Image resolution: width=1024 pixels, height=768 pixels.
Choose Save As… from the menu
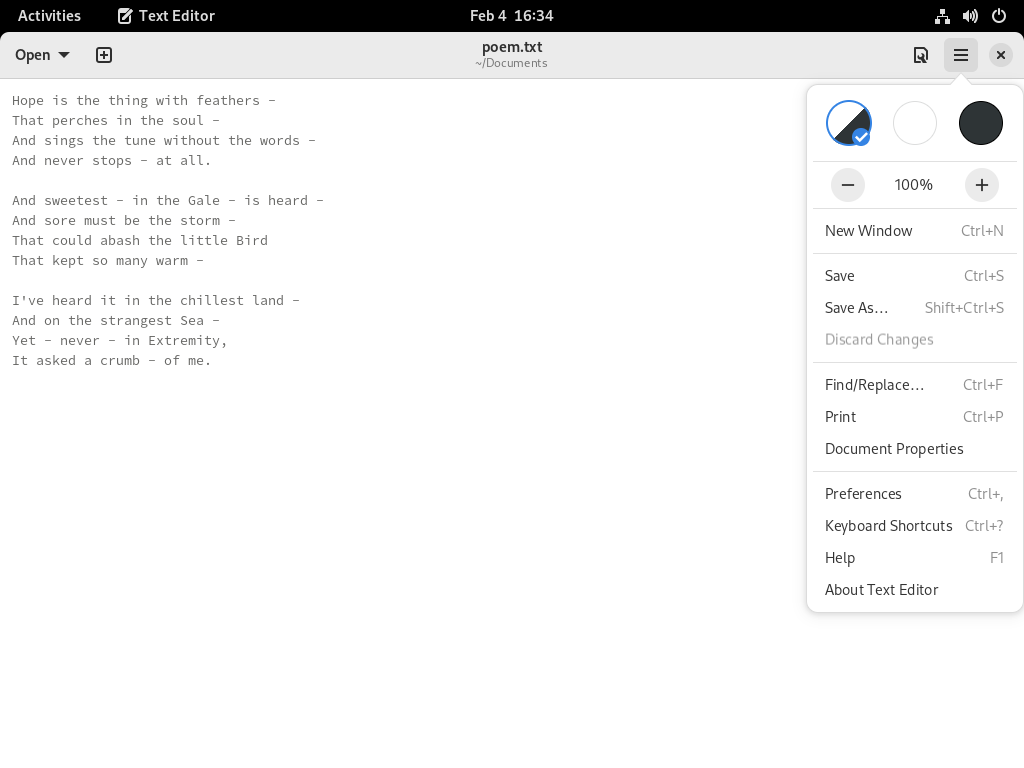tap(914, 308)
